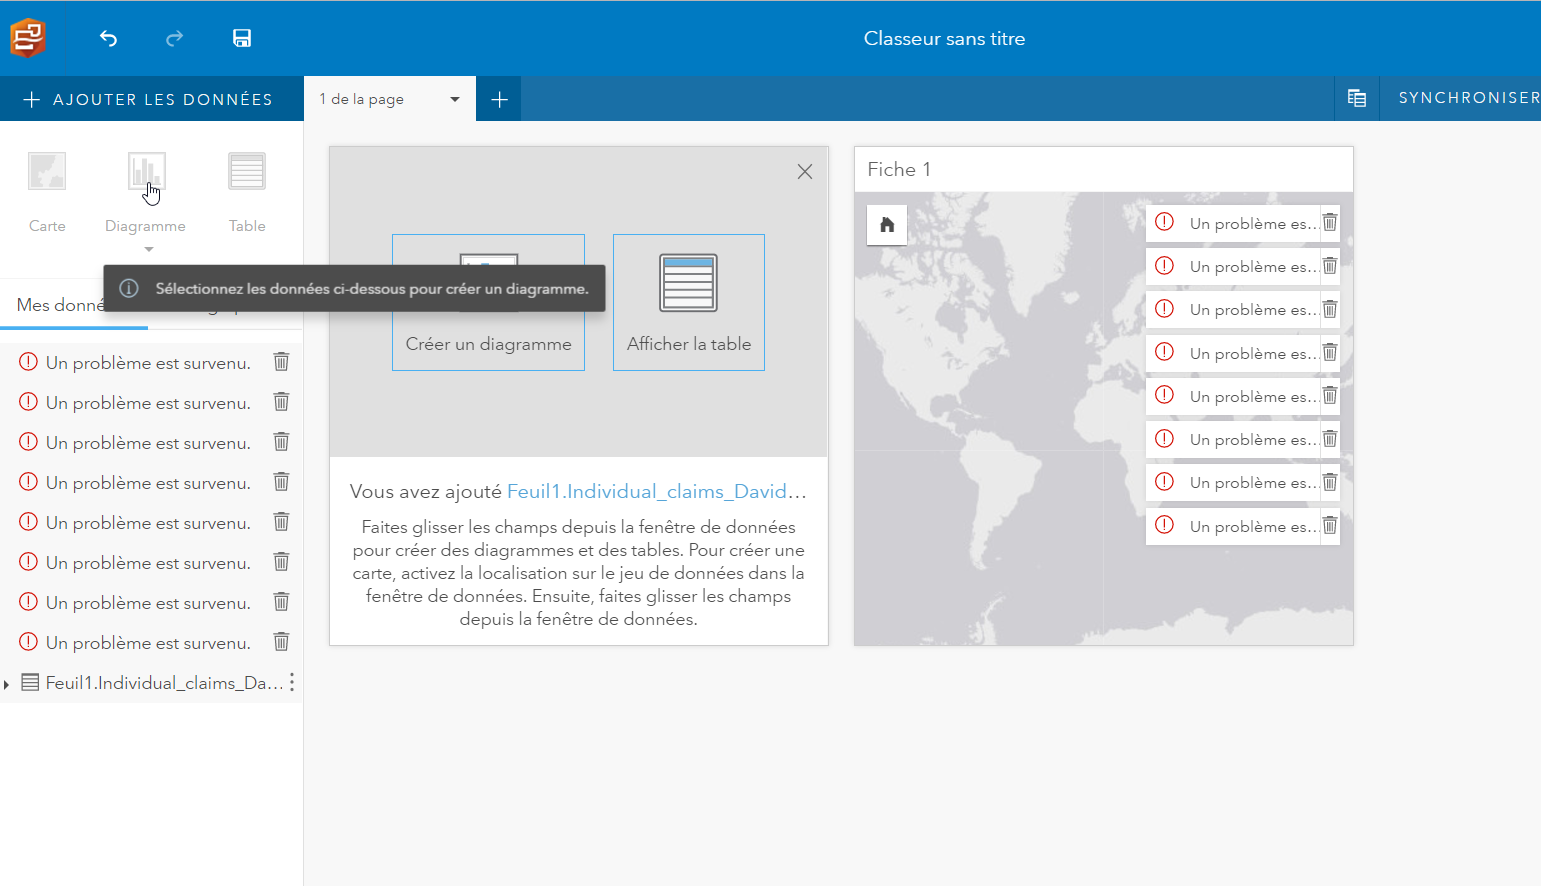The width and height of the screenshot is (1541, 886).
Task: Click Afficher la table tile
Action: pyautogui.click(x=689, y=302)
